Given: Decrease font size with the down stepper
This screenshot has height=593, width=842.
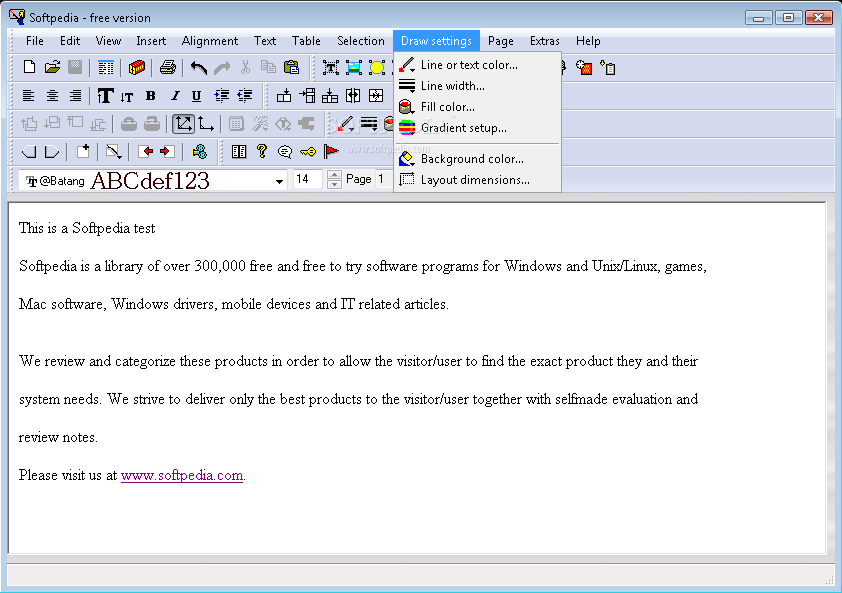Looking at the screenshot, I should point(334,184).
